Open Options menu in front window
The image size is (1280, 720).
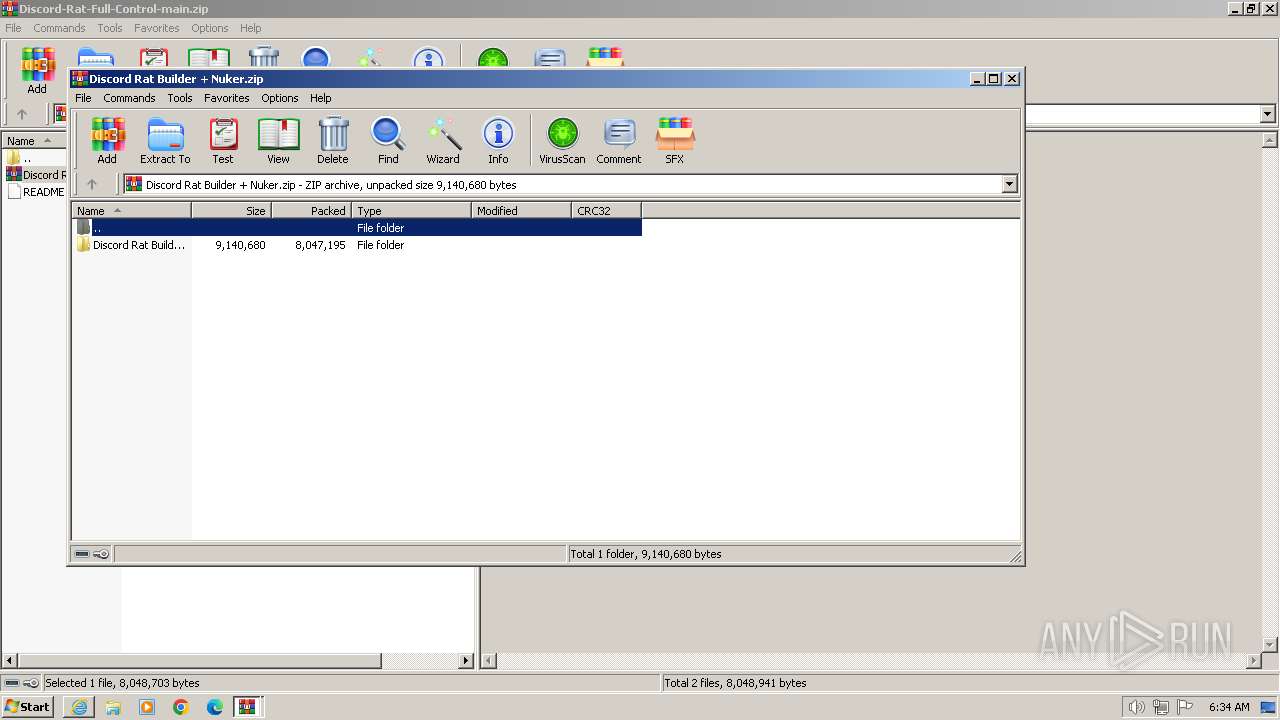click(x=280, y=98)
